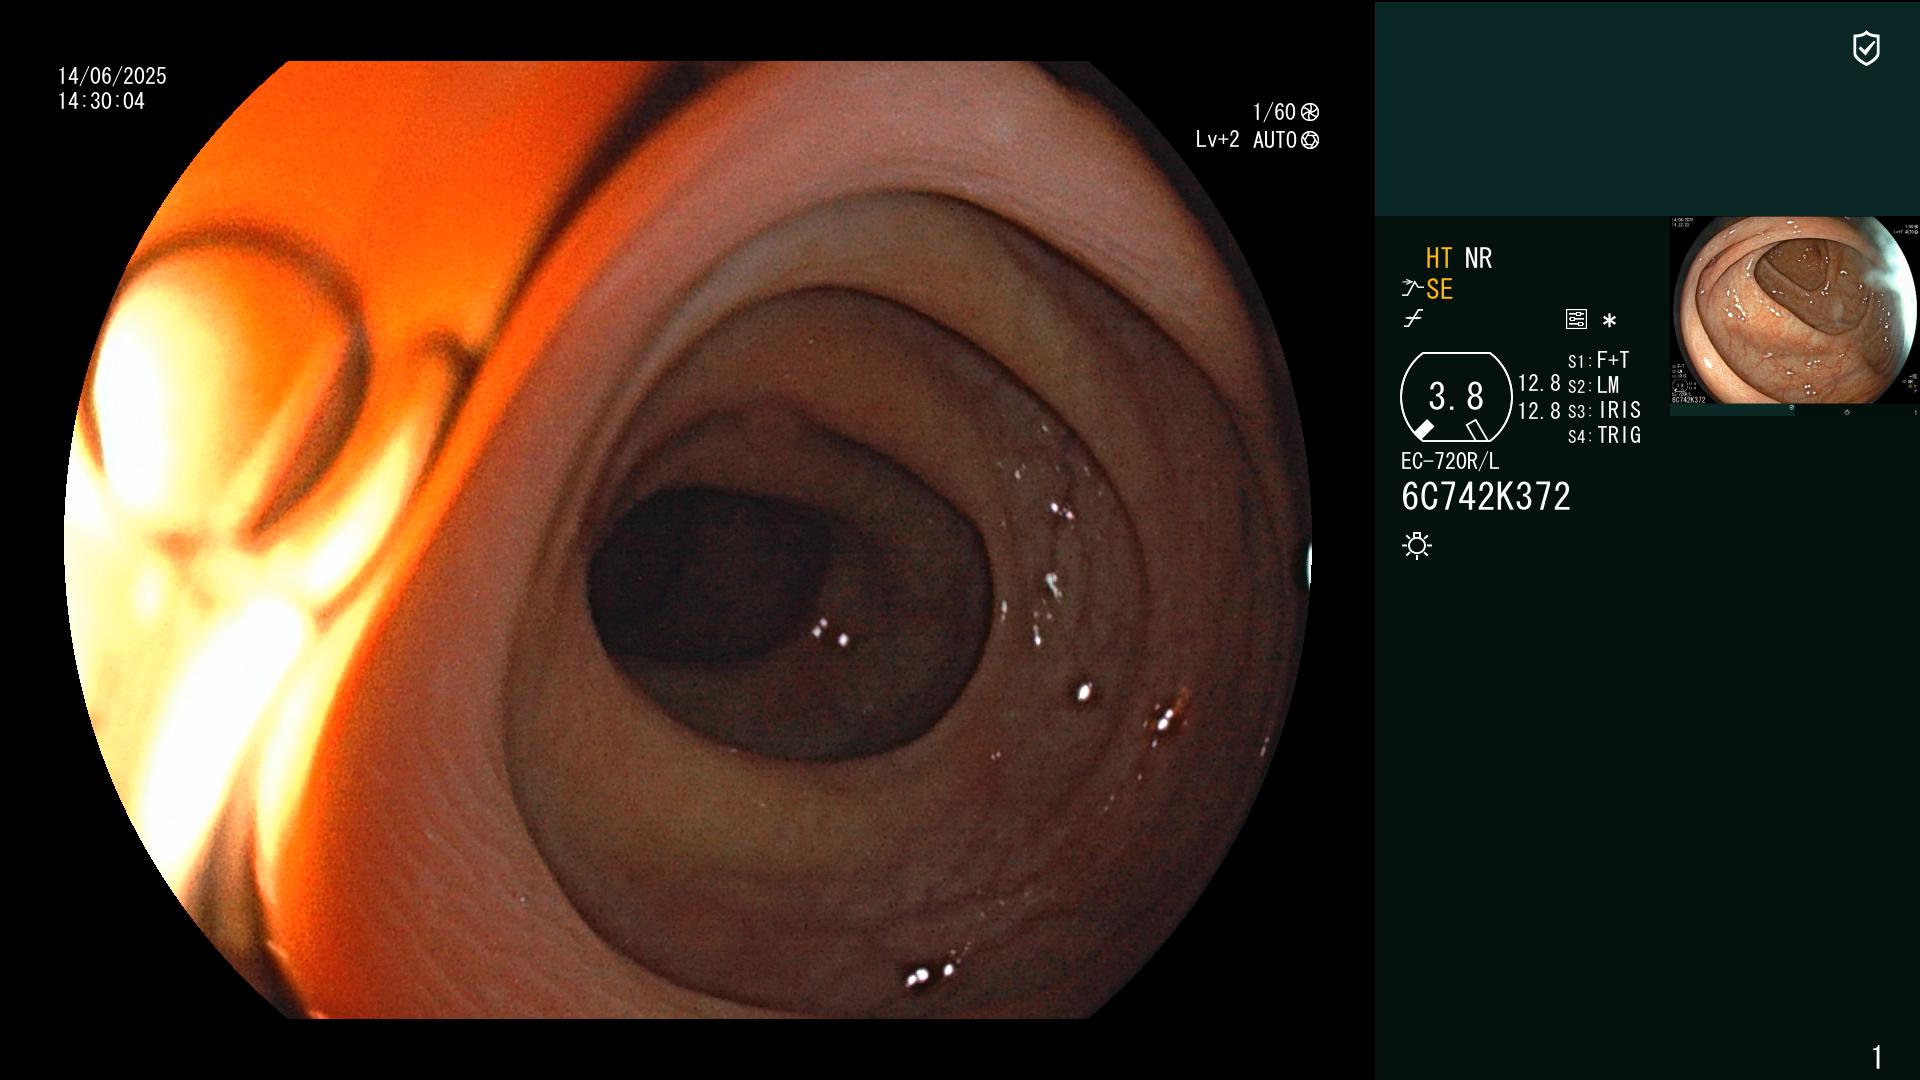
Task: Click the HT mode indicator
Action: coord(1439,258)
